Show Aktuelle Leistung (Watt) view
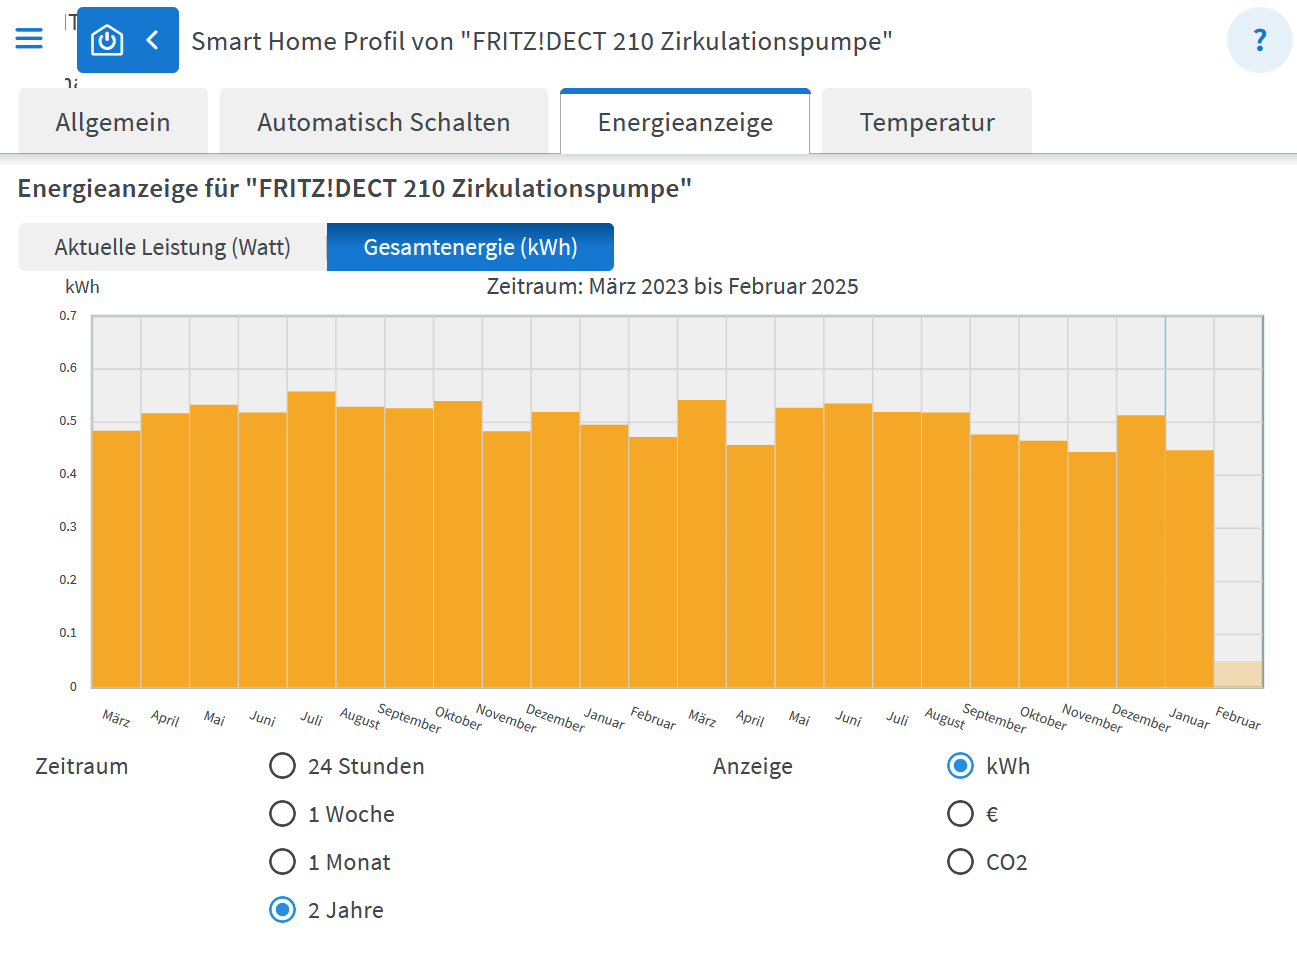 click(172, 247)
